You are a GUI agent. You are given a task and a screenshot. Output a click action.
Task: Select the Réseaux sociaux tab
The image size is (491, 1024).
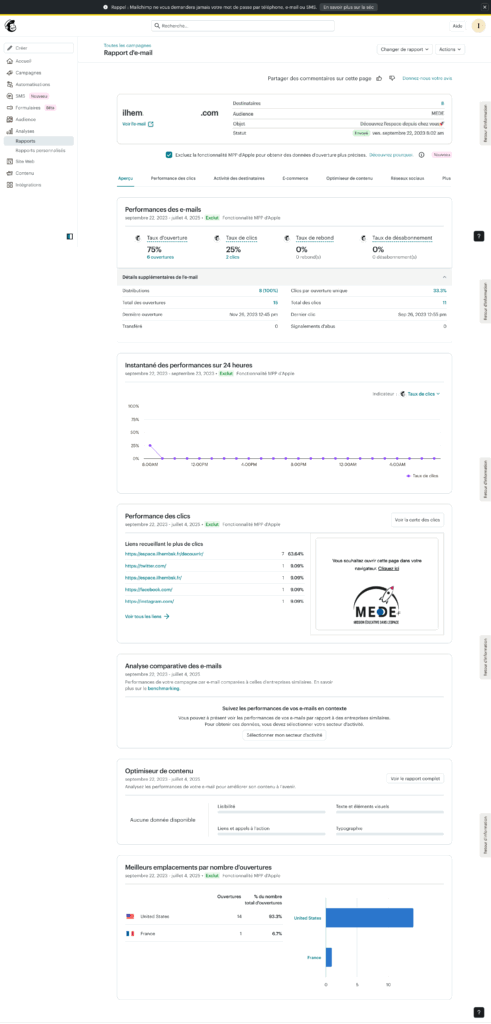(407, 178)
